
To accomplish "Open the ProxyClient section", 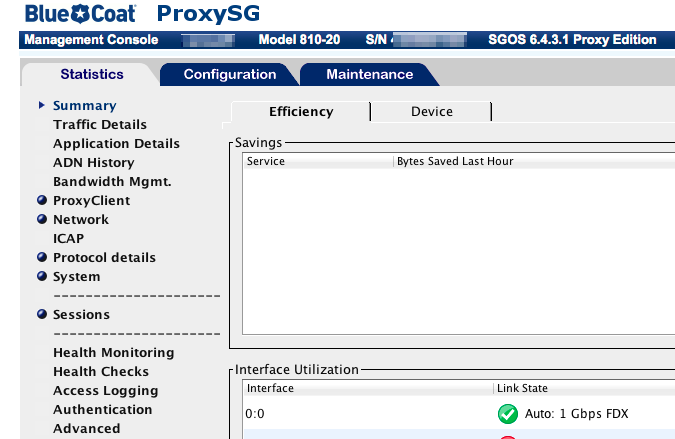I will coord(91,201).
